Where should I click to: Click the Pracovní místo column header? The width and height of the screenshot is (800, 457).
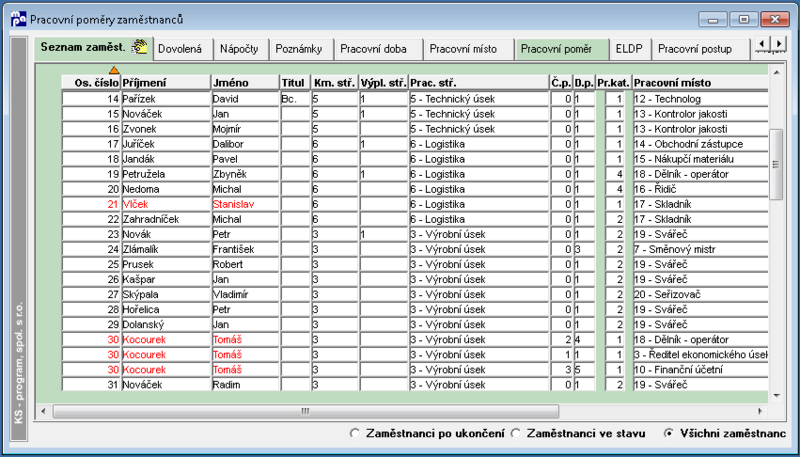pyautogui.click(x=700, y=83)
